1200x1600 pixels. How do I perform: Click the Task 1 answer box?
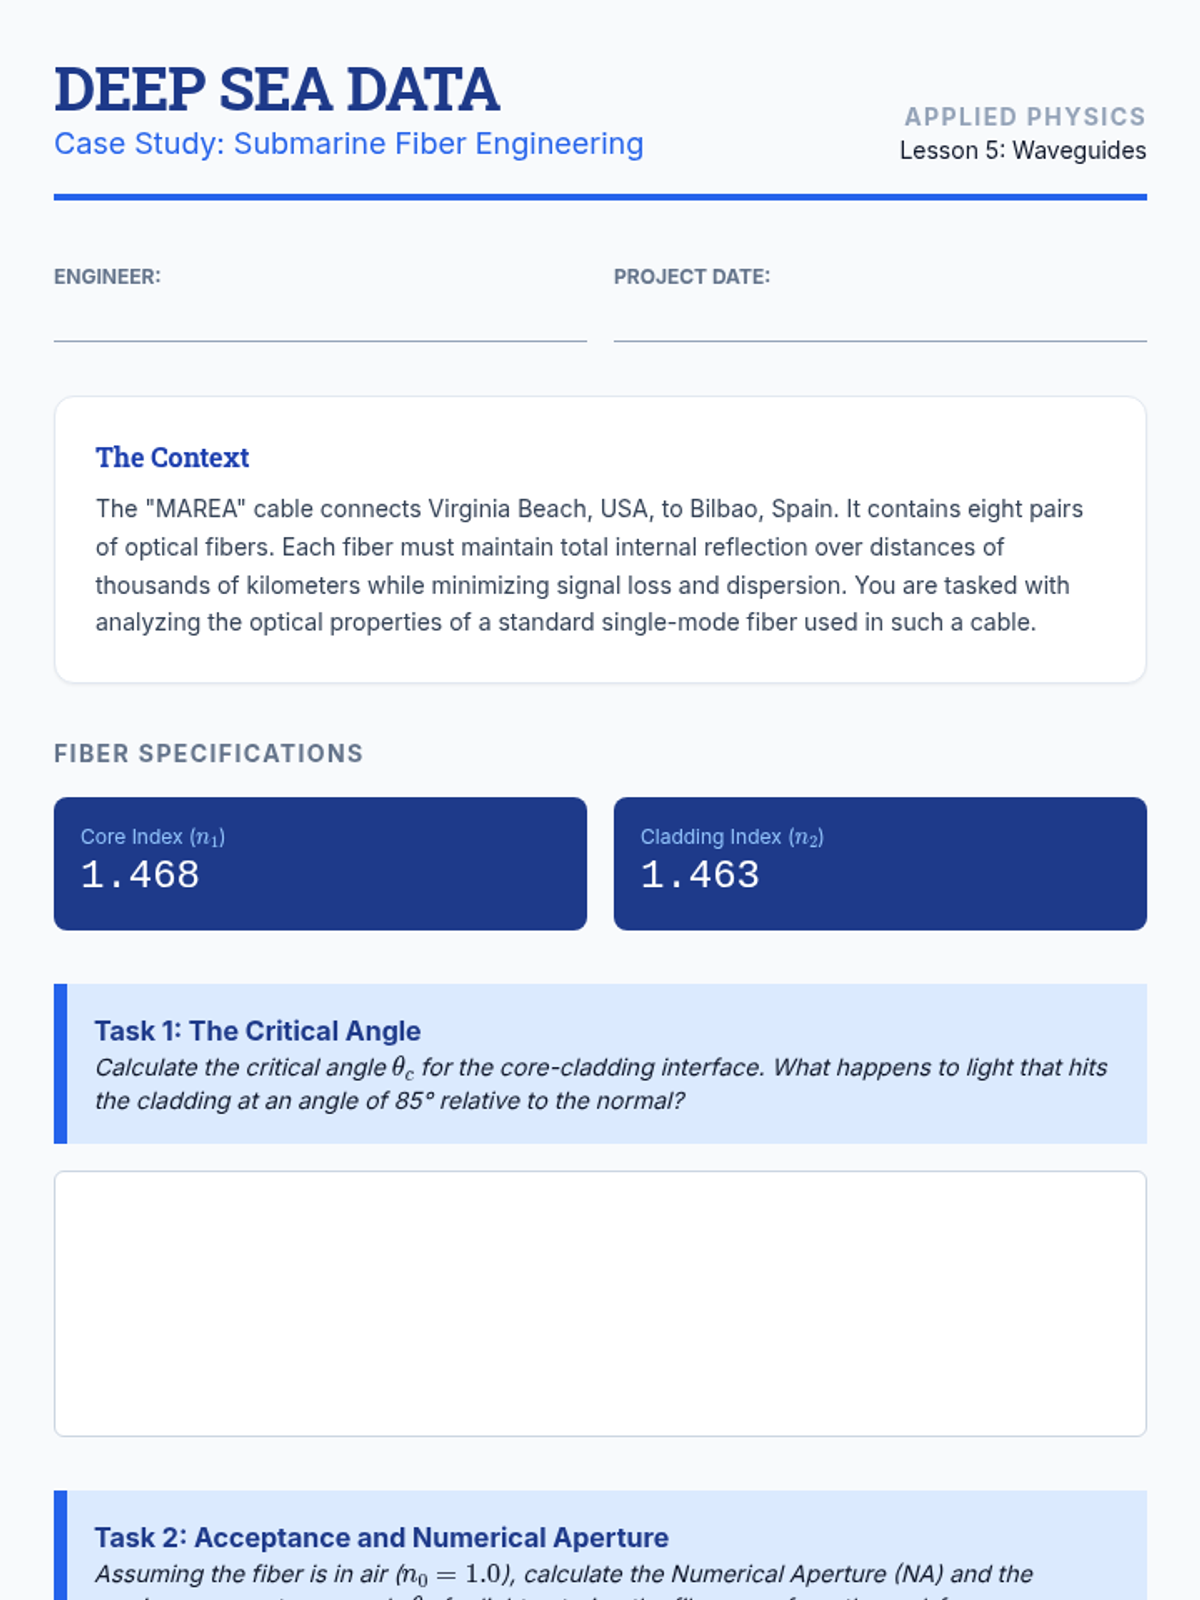pos(600,1304)
